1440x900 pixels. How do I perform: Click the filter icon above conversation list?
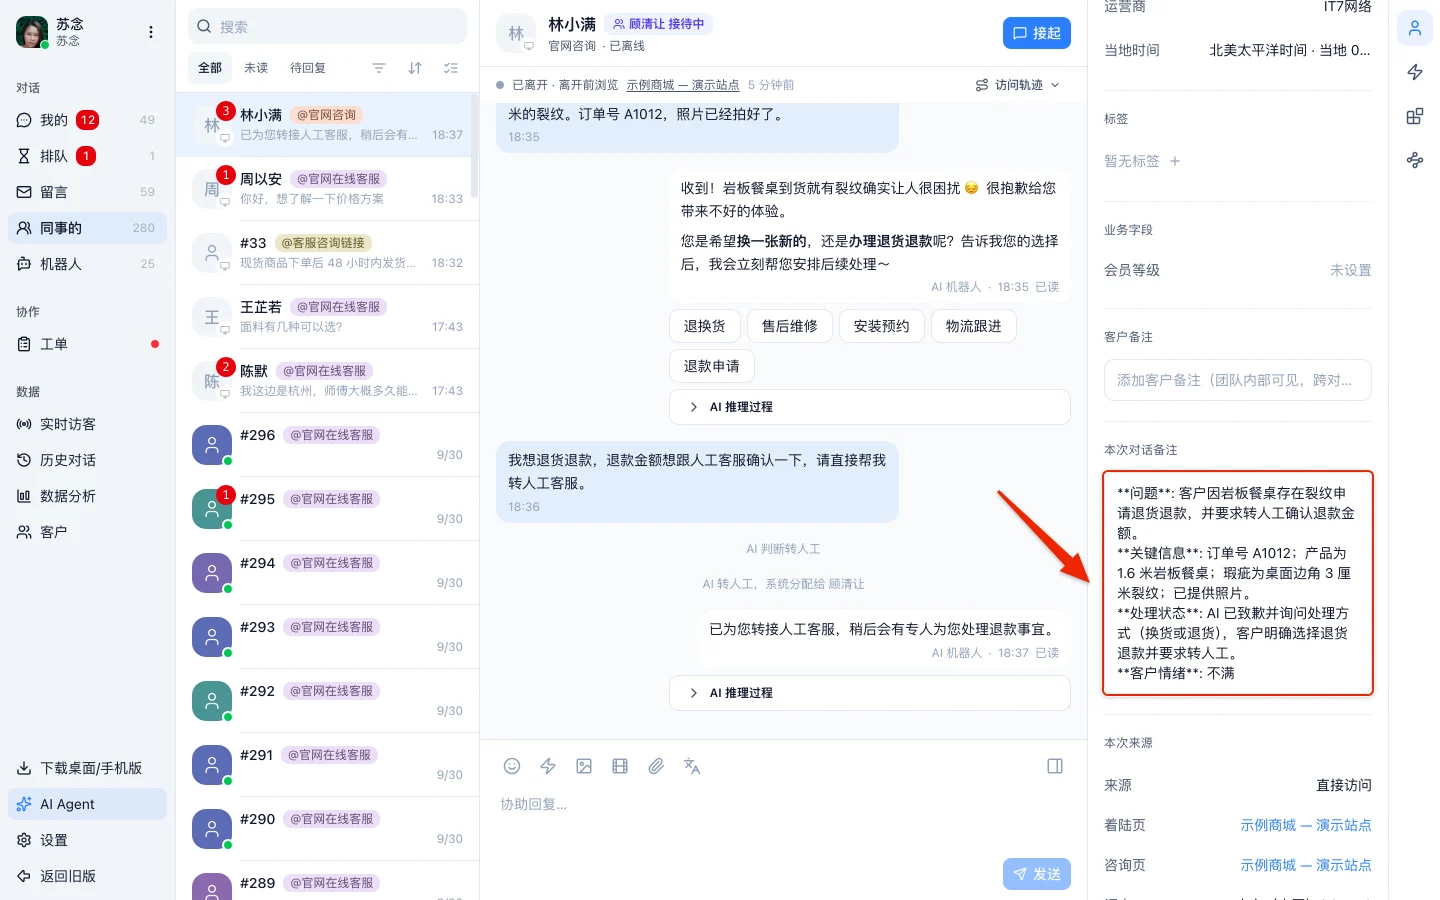pyautogui.click(x=379, y=68)
